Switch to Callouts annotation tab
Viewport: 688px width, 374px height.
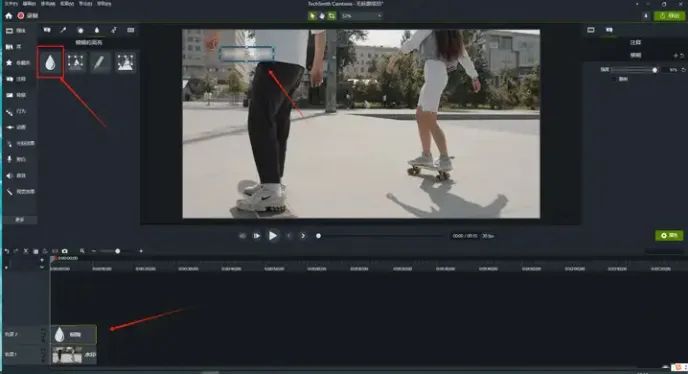pyautogui.click(x=47, y=30)
